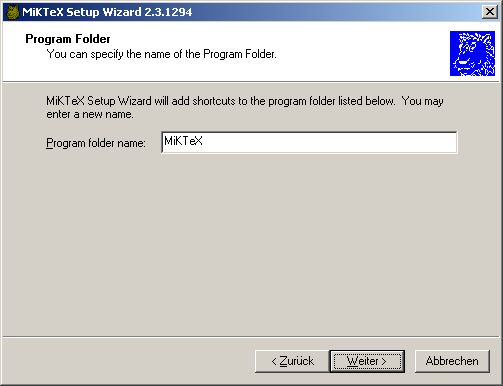Click the subtitle about specifying the Program Folder name
Image resolution: width=503 pixels, height=386 pixels.
[x=162, y=54]
